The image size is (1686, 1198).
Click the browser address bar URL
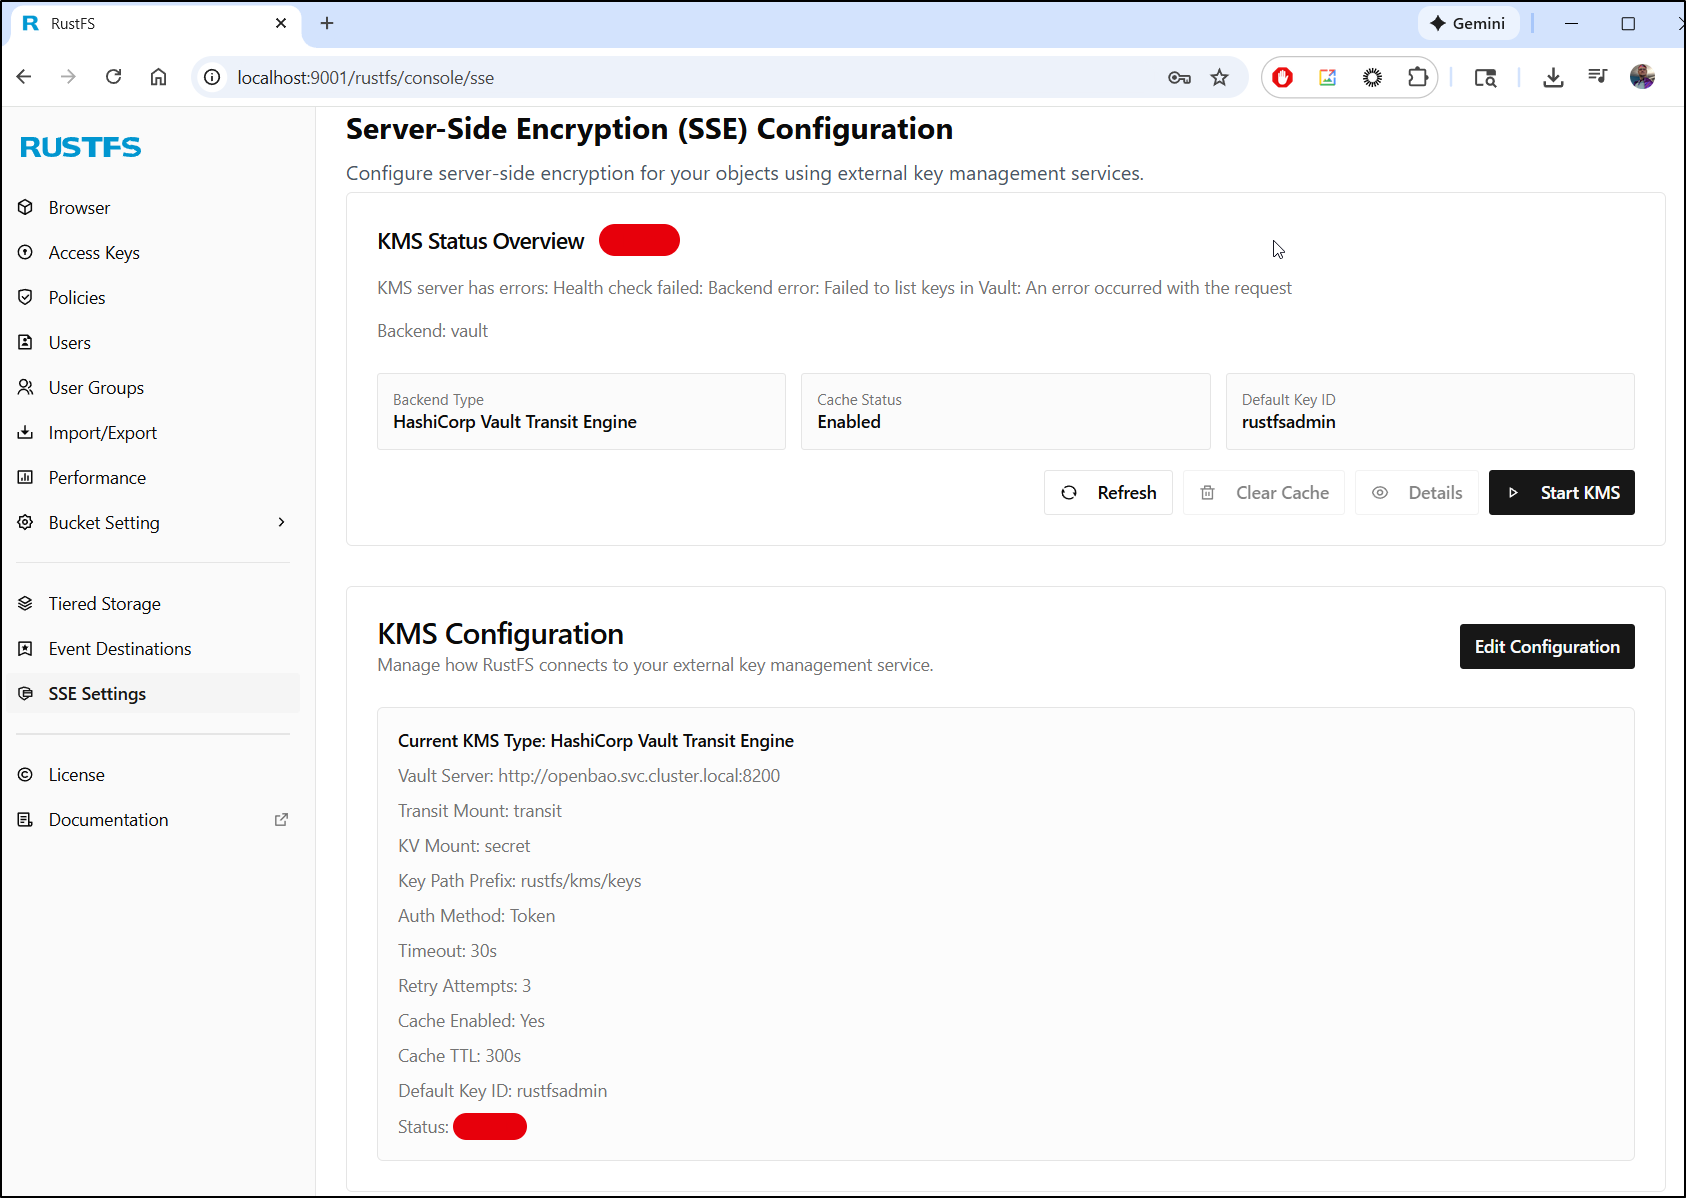pos(366,78)
